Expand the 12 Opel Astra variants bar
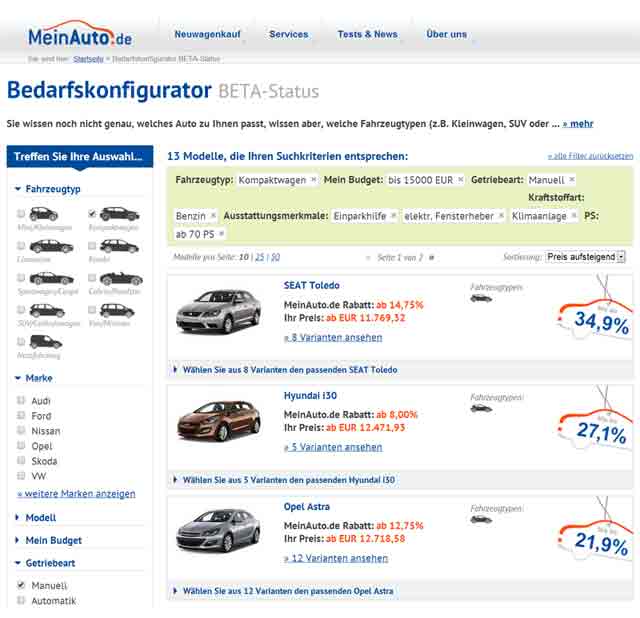 click(400, 591)
